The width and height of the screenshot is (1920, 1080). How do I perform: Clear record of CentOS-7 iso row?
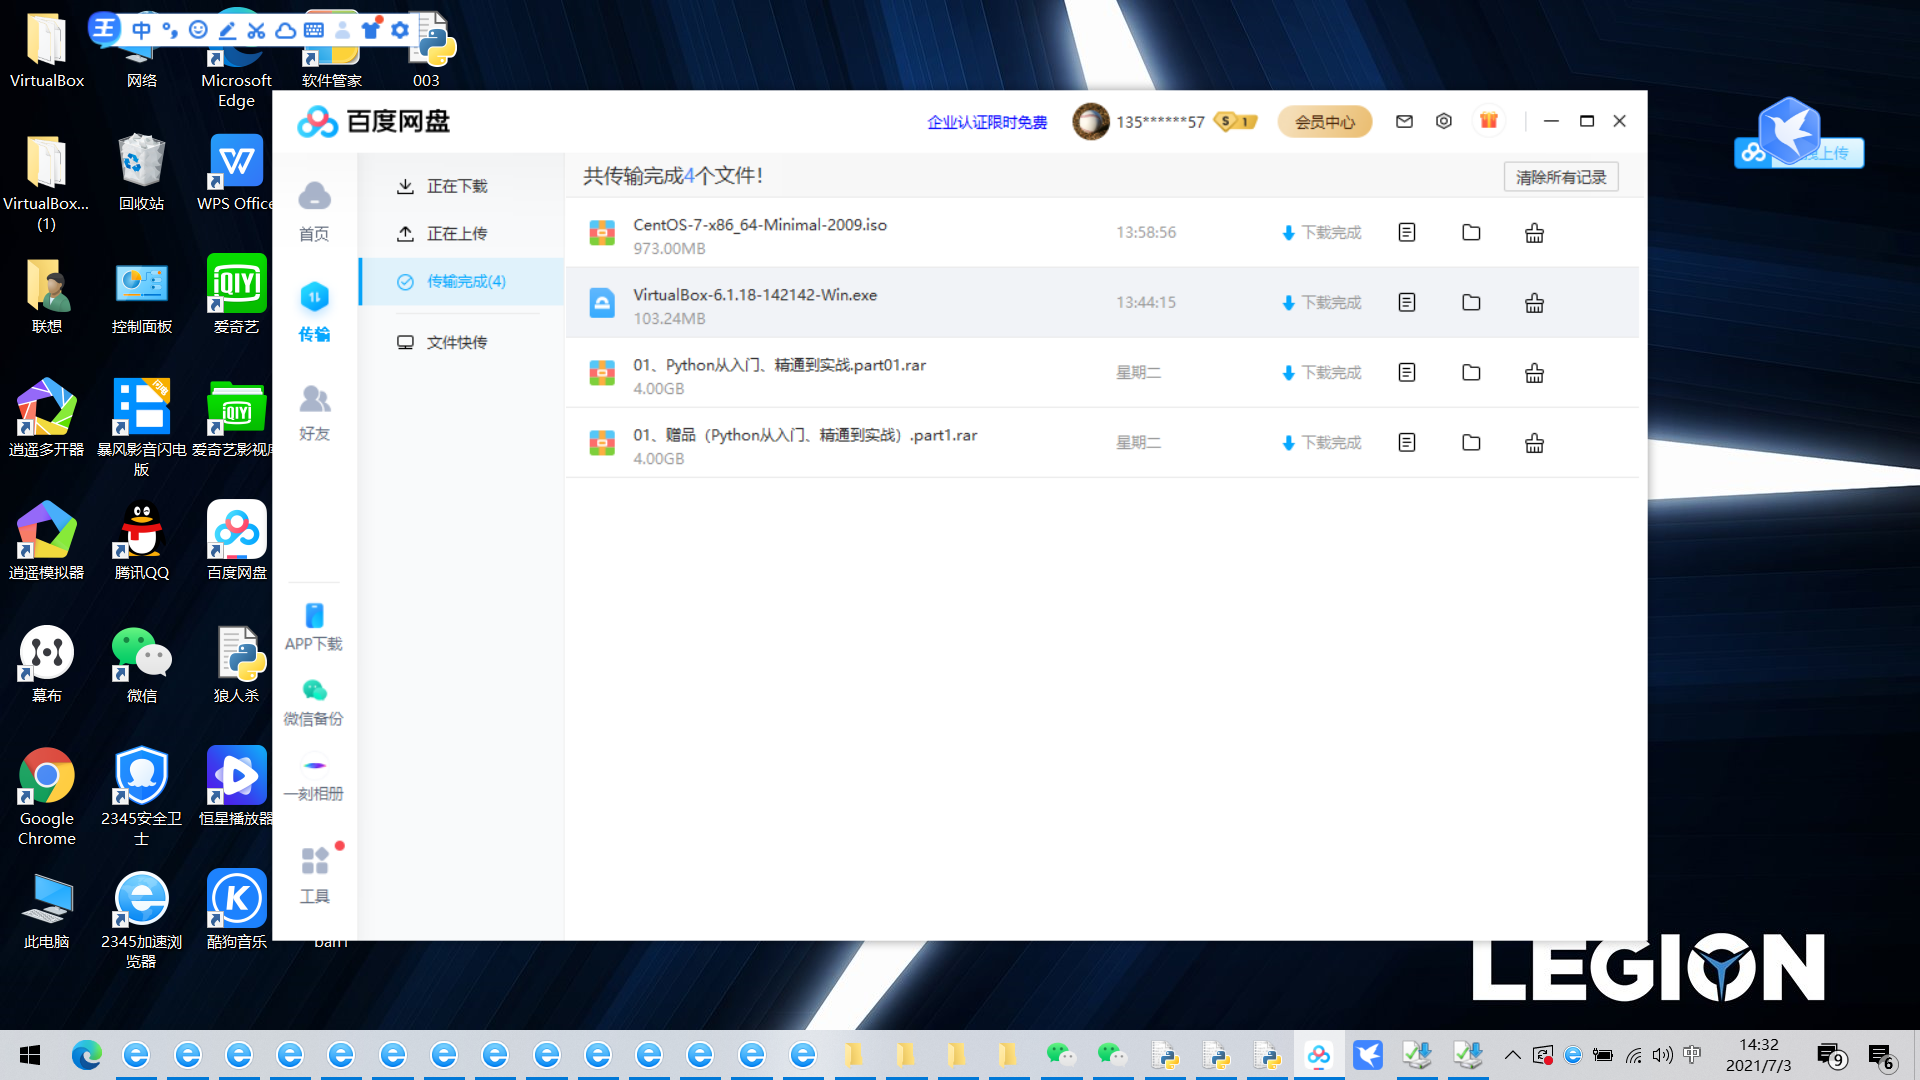(1534, 233)
